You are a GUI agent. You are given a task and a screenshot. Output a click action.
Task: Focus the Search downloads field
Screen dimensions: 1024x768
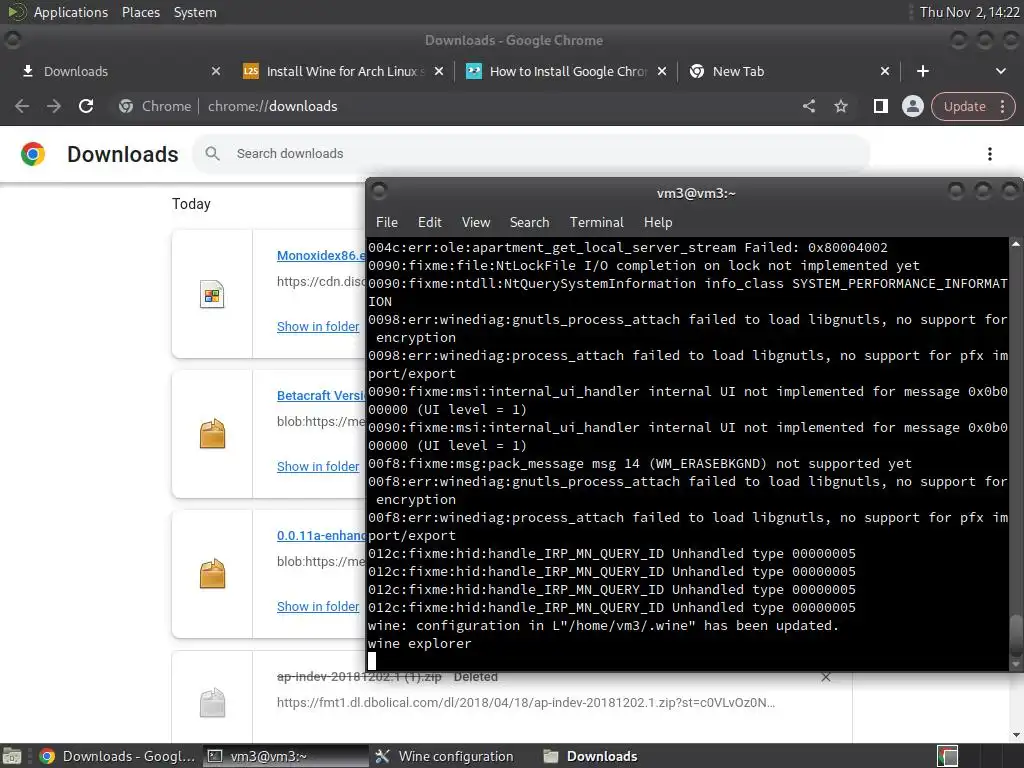(530, 153)
